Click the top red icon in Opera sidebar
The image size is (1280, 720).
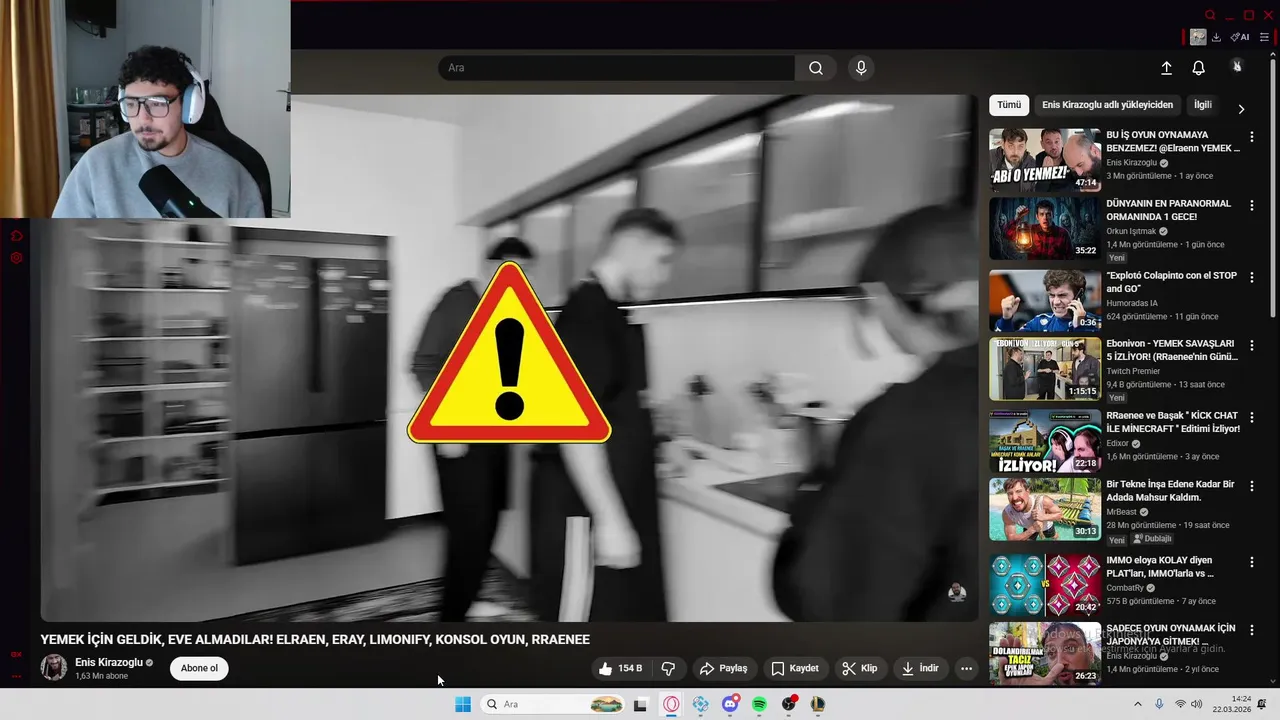click(16, 236)
